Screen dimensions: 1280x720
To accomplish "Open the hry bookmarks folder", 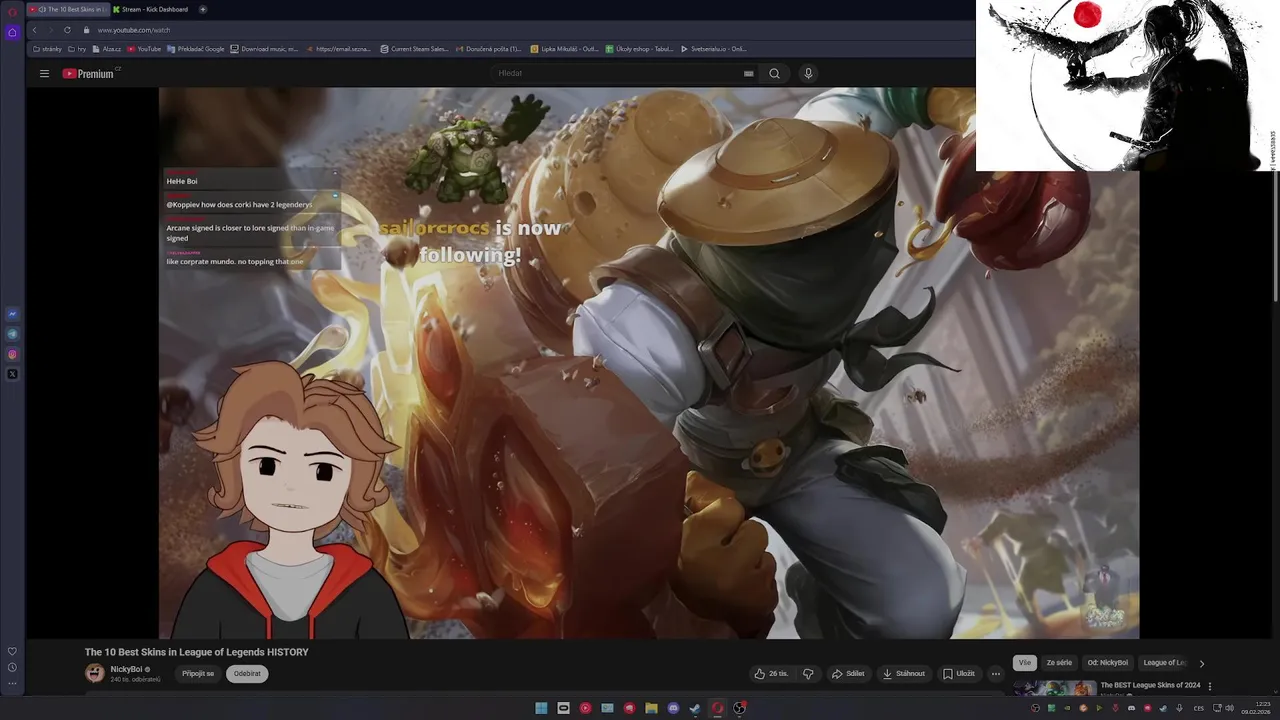I will (x=77, y=49).
